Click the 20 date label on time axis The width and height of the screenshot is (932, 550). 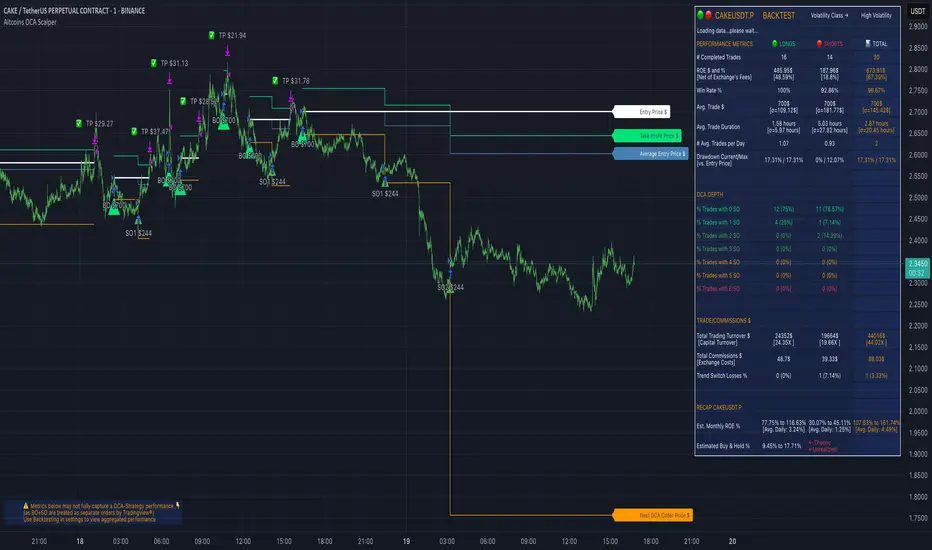click(732, 541)
